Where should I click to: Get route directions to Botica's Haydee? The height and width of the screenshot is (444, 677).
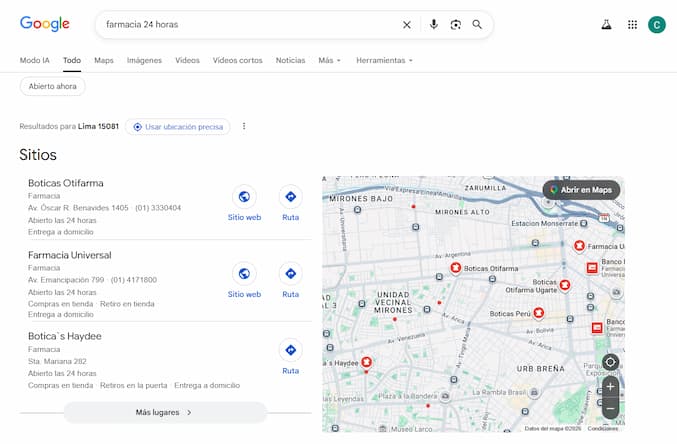(290, 351)
